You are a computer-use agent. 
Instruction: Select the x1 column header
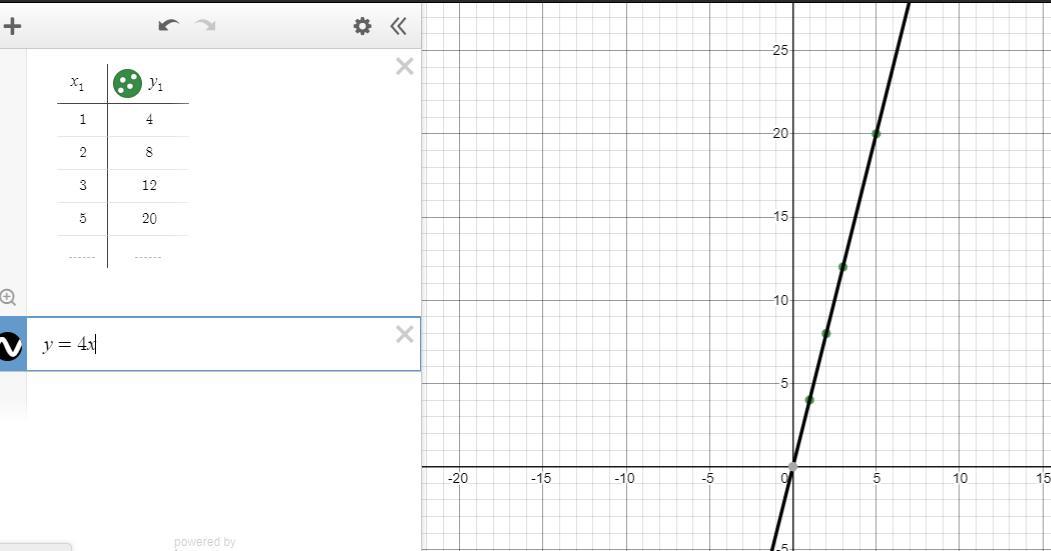click(x=78, y=83)
